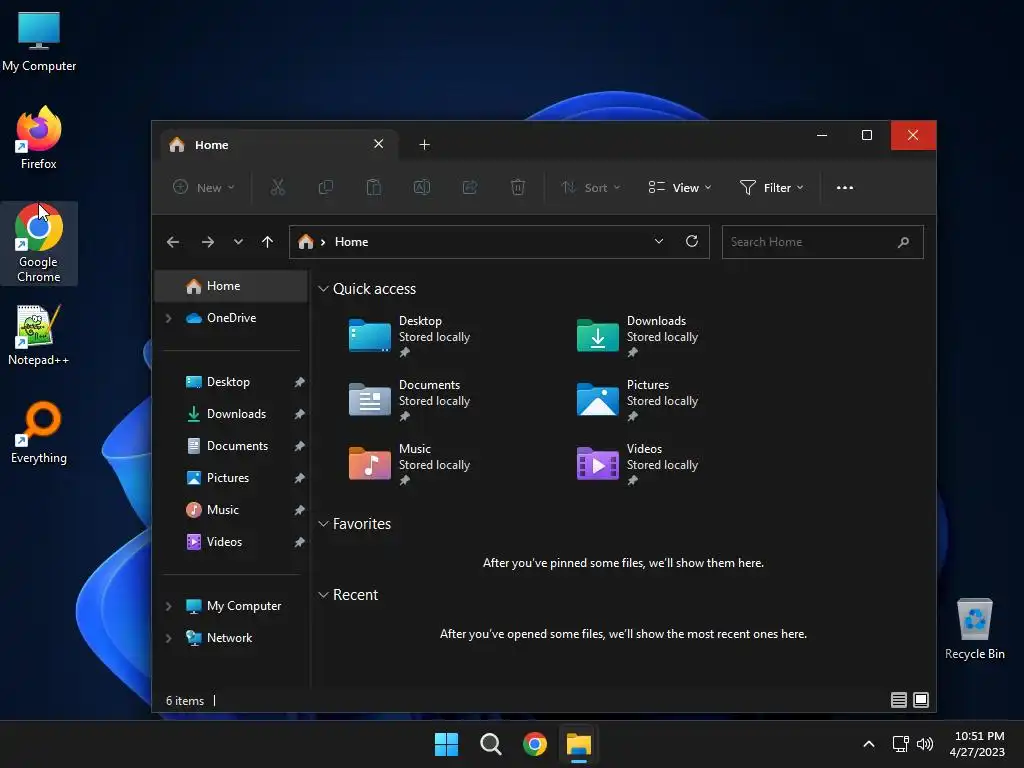
Task: Open the Videos folder in Quick access
Action: click(637, 464)
